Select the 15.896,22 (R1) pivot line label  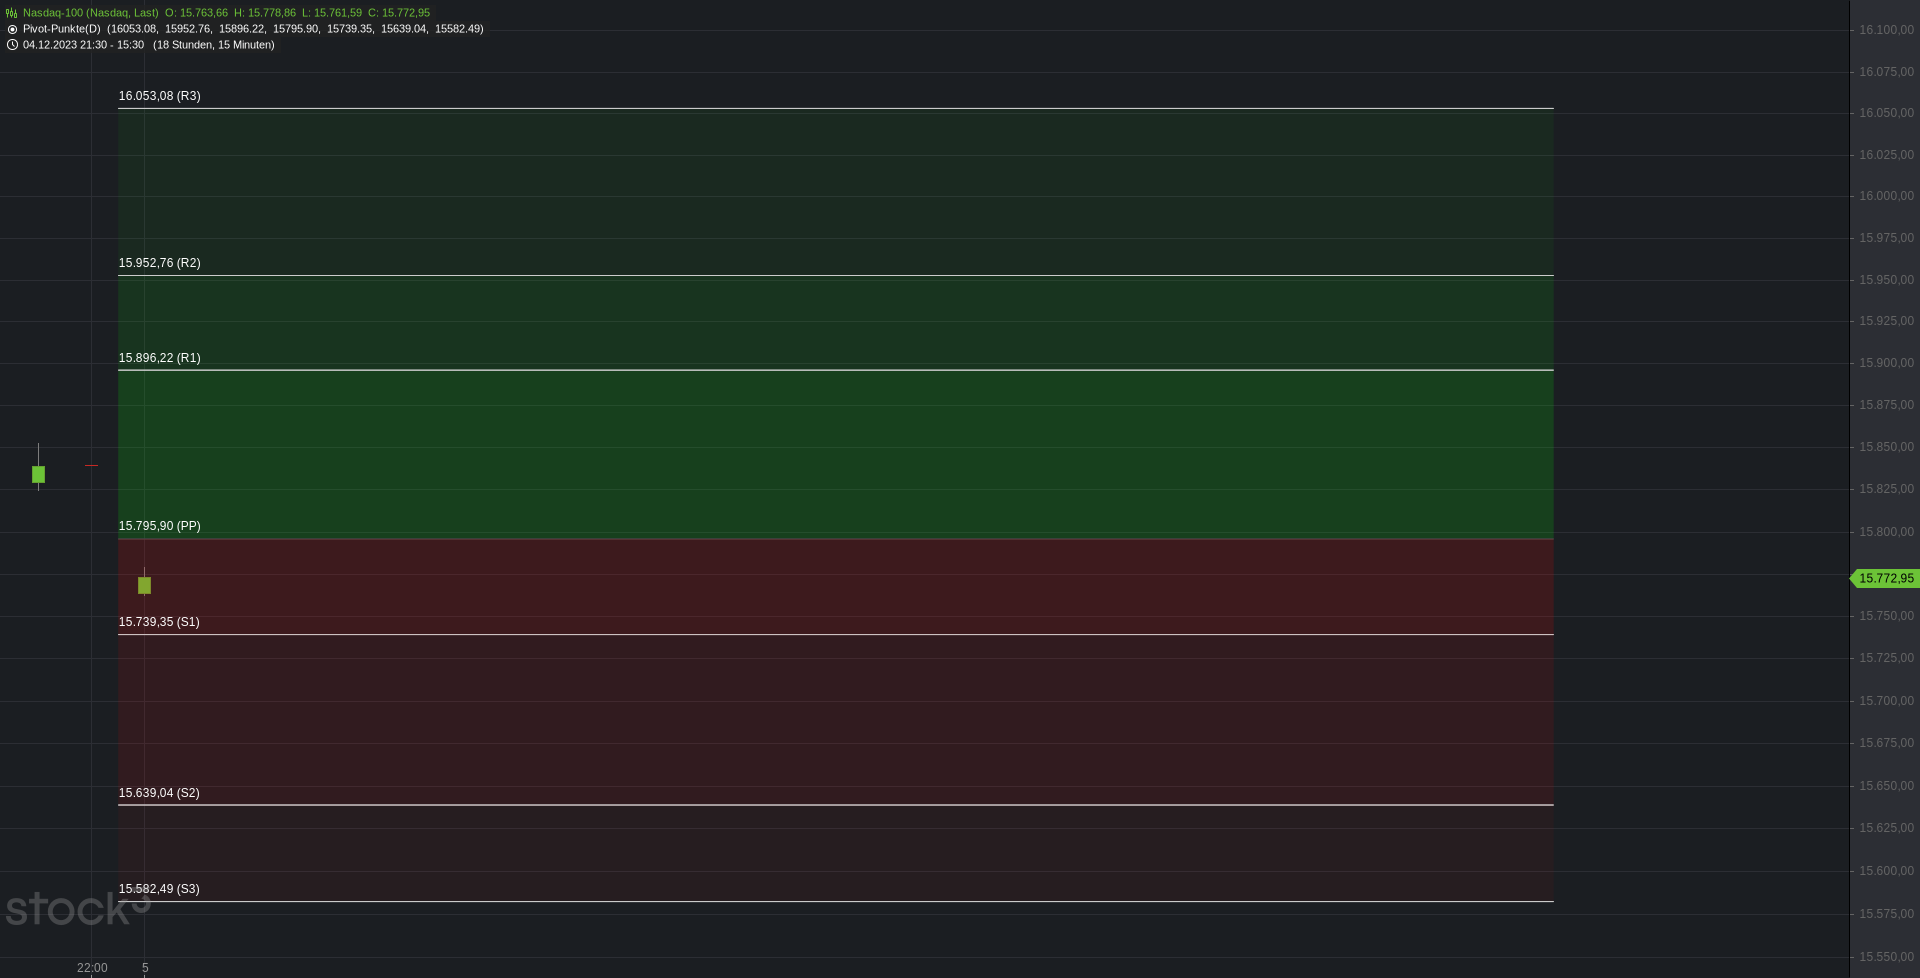pyautogui.click(x=160, y=358)
